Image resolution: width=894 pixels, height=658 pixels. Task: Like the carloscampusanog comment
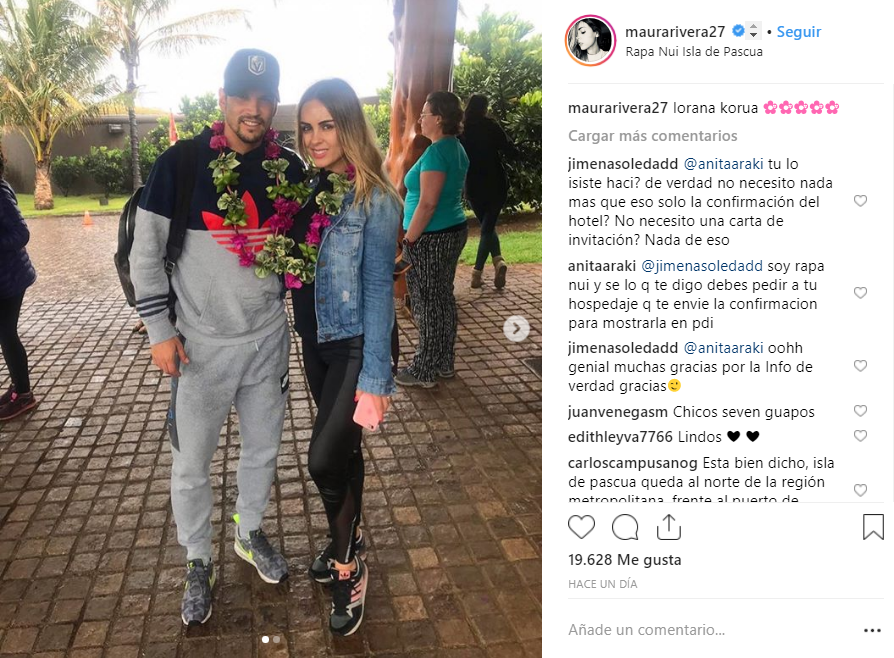860,490
